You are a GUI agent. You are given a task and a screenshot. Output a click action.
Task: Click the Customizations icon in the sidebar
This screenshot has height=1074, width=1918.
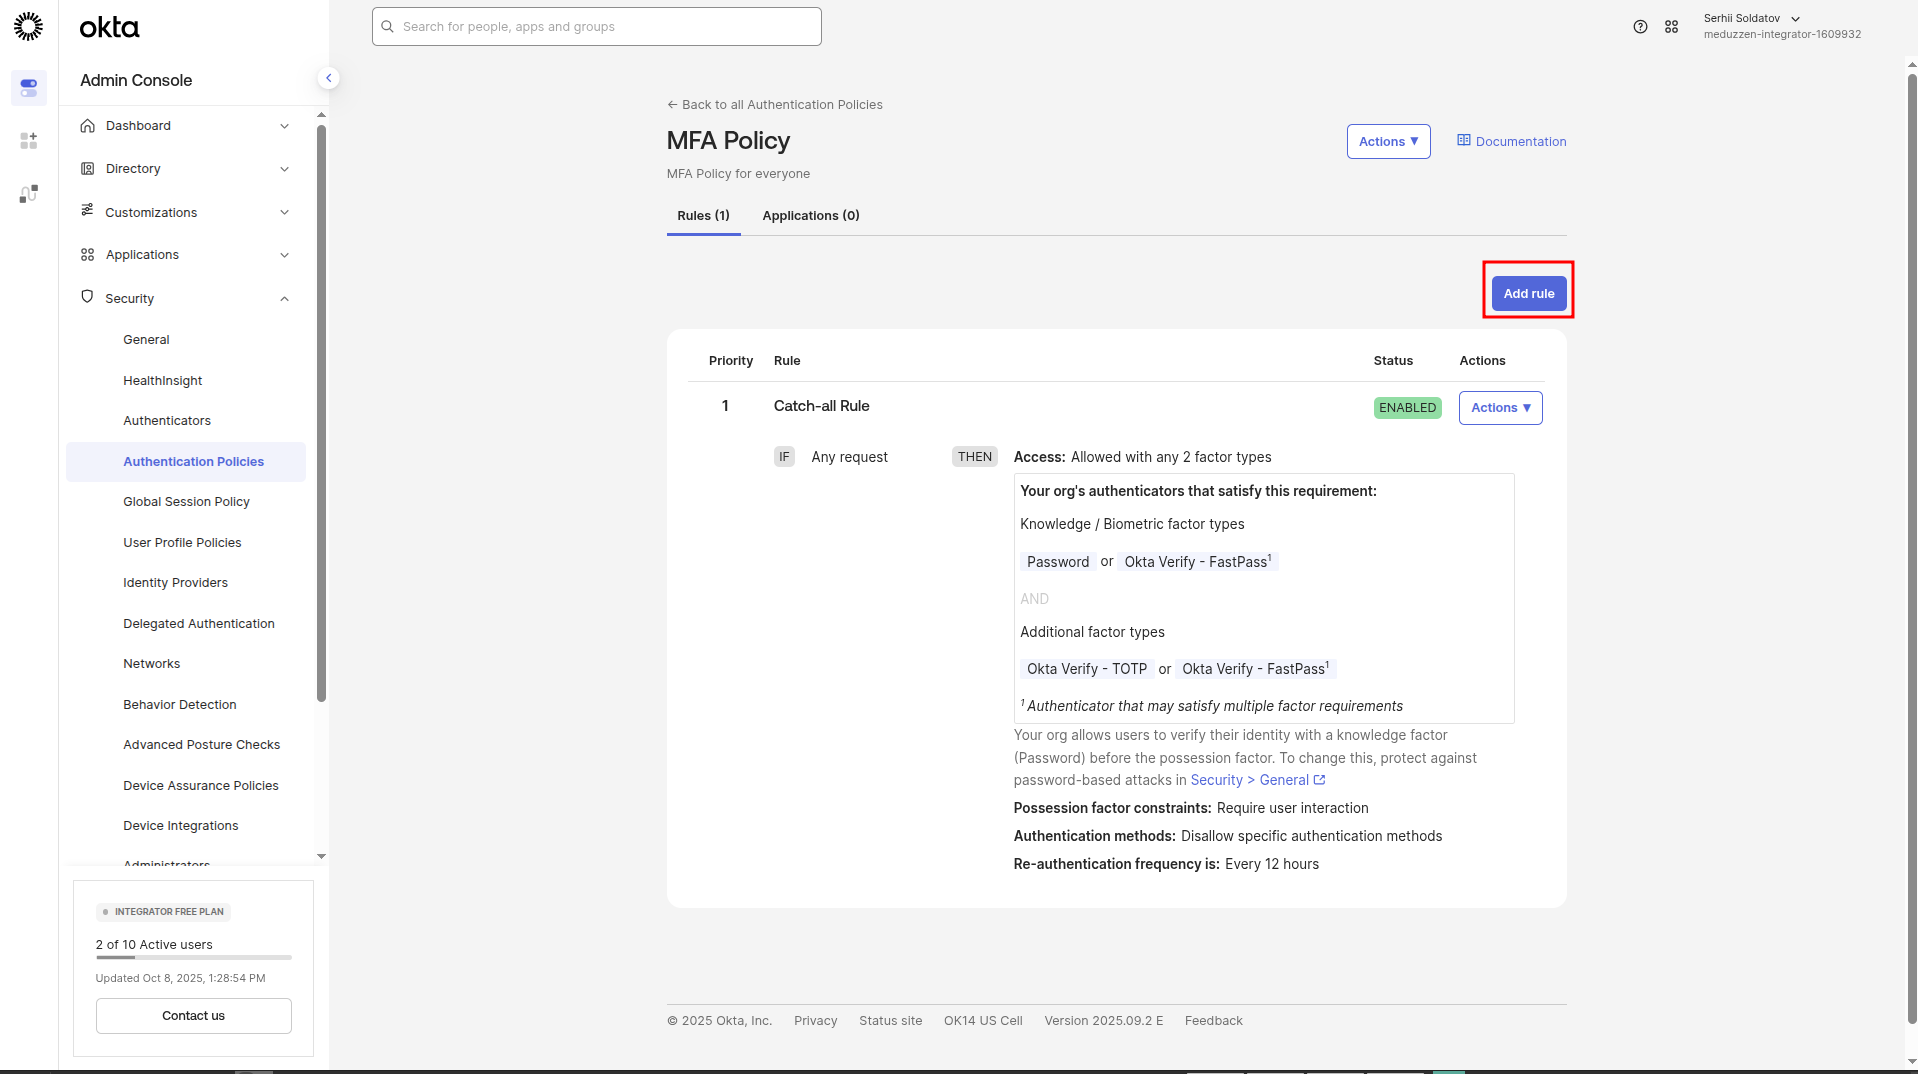tap(88, 211)
